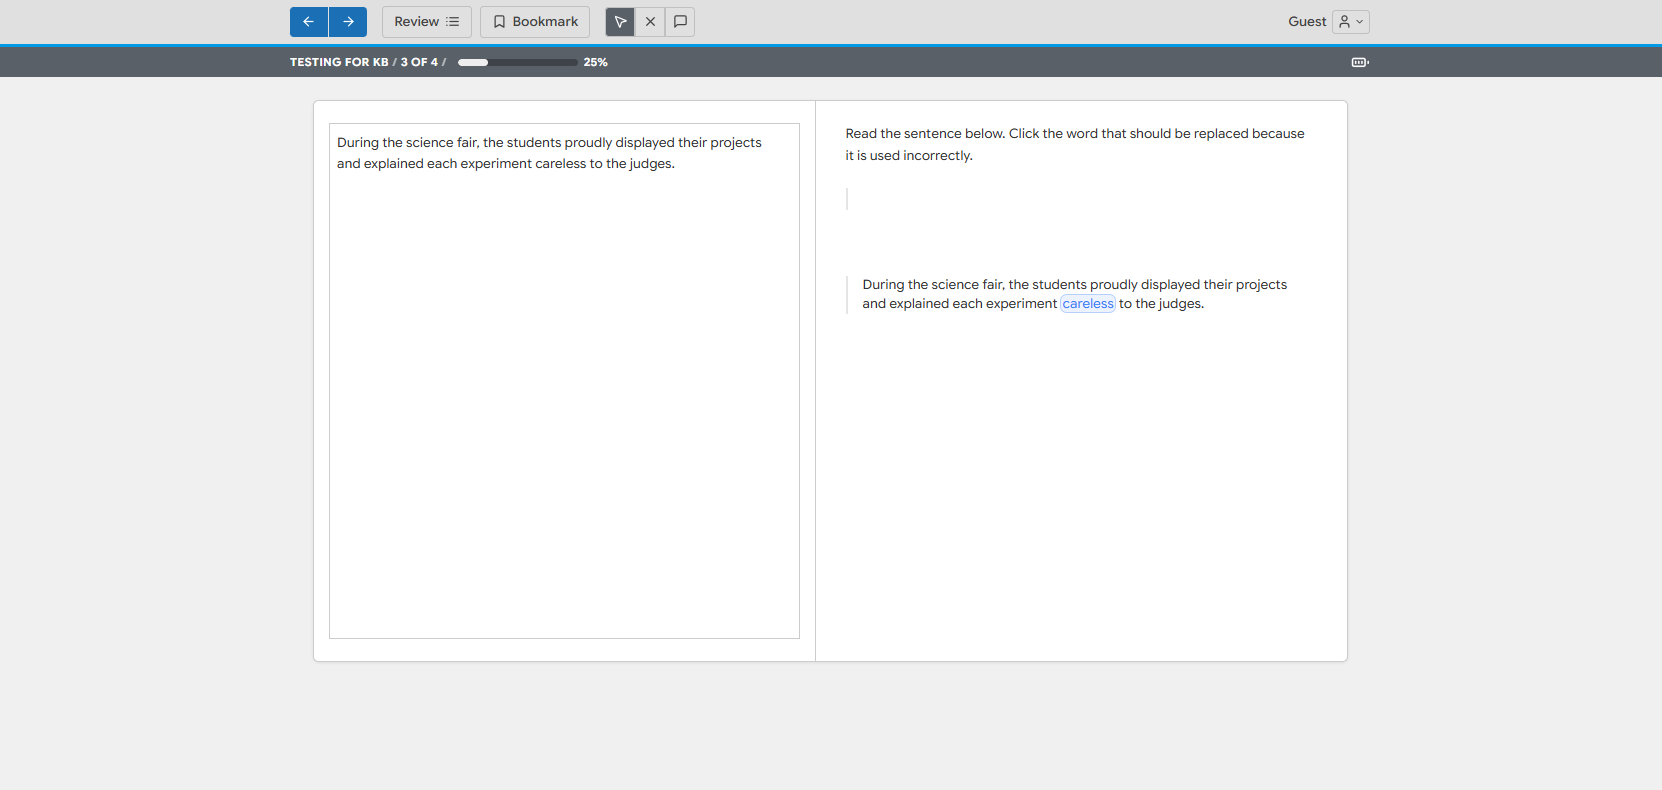The height and width of the screenshot is (790, 1662).
Task: Click the 'TESTING FOR KB' title text
Action: pos(339,62)
